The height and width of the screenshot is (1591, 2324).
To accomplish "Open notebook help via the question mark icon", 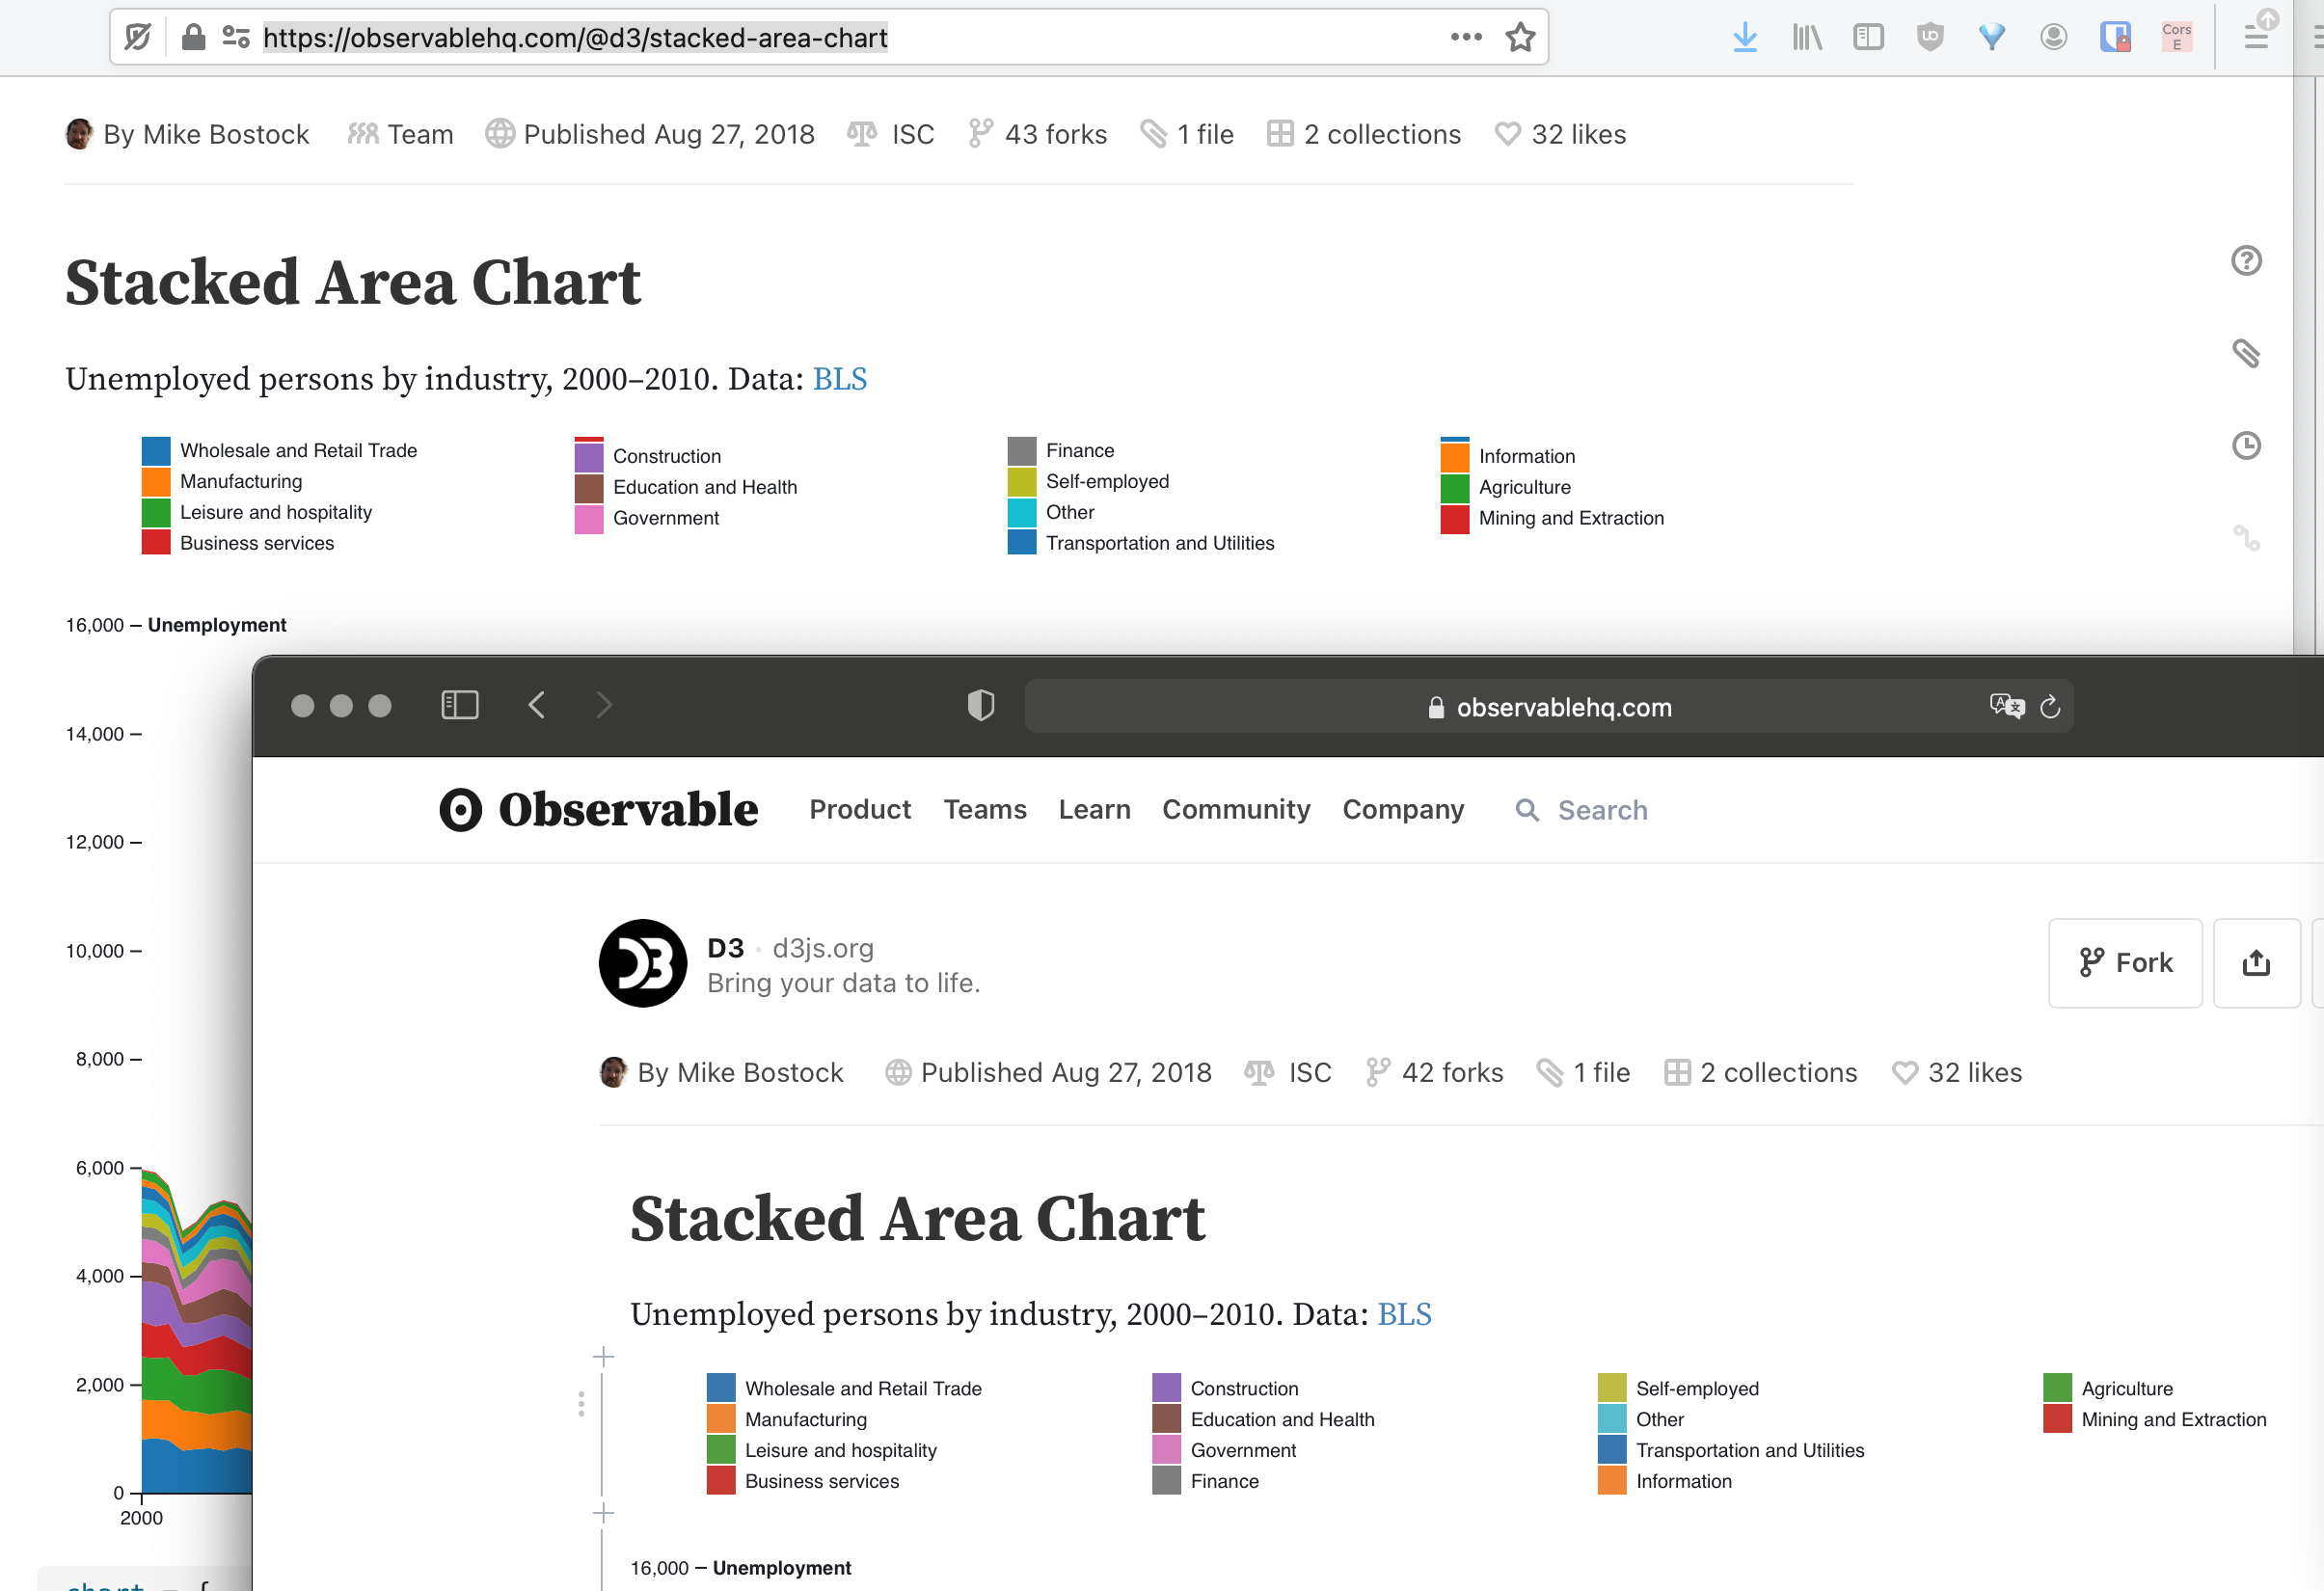I will click(2247, 260).
